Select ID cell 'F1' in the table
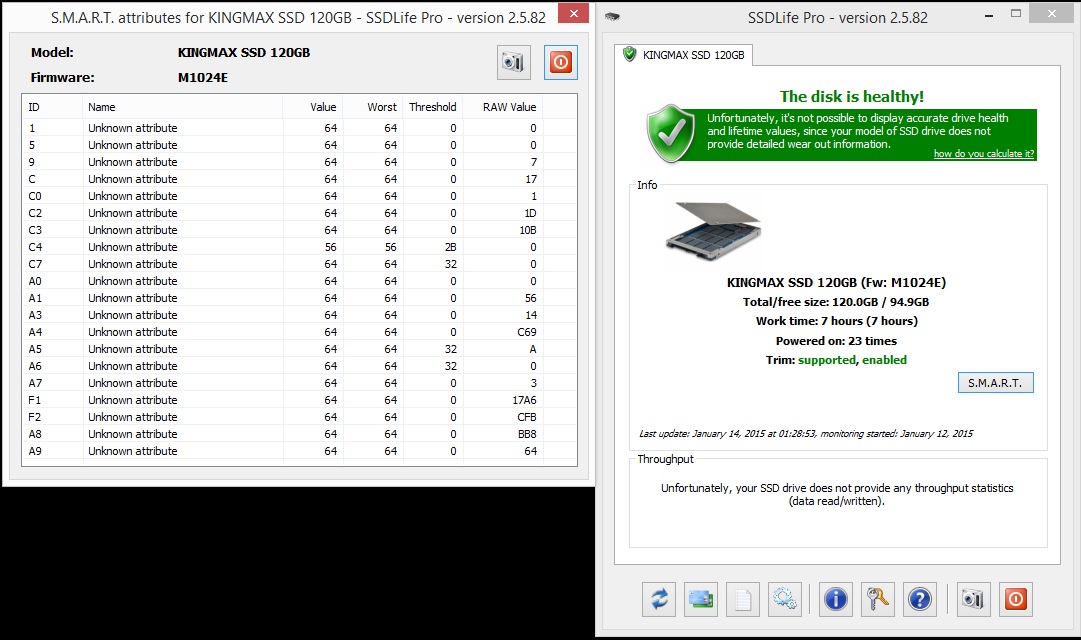The image size is (1081, 640). point(34,400)
